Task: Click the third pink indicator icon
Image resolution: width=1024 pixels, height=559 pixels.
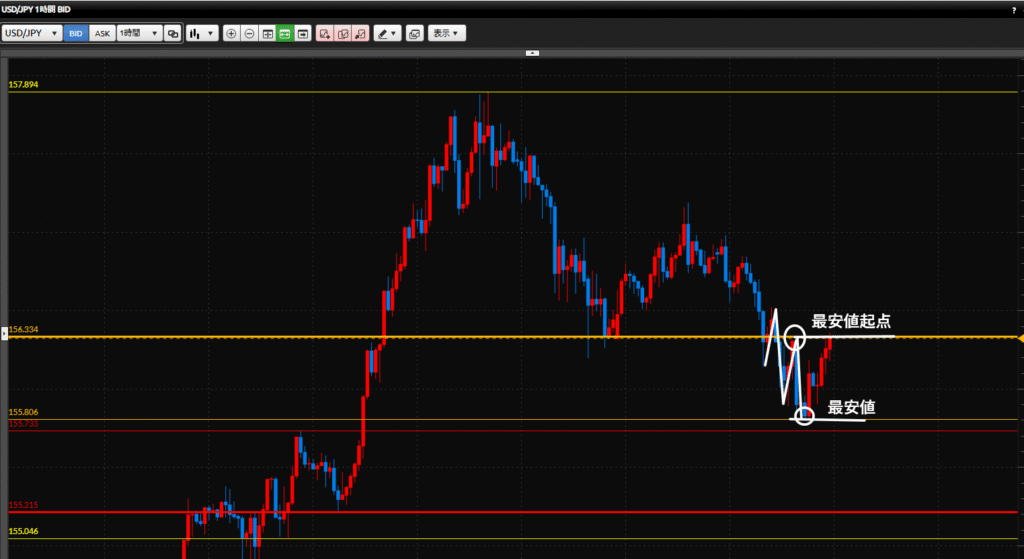Action: tap(360, 33)
